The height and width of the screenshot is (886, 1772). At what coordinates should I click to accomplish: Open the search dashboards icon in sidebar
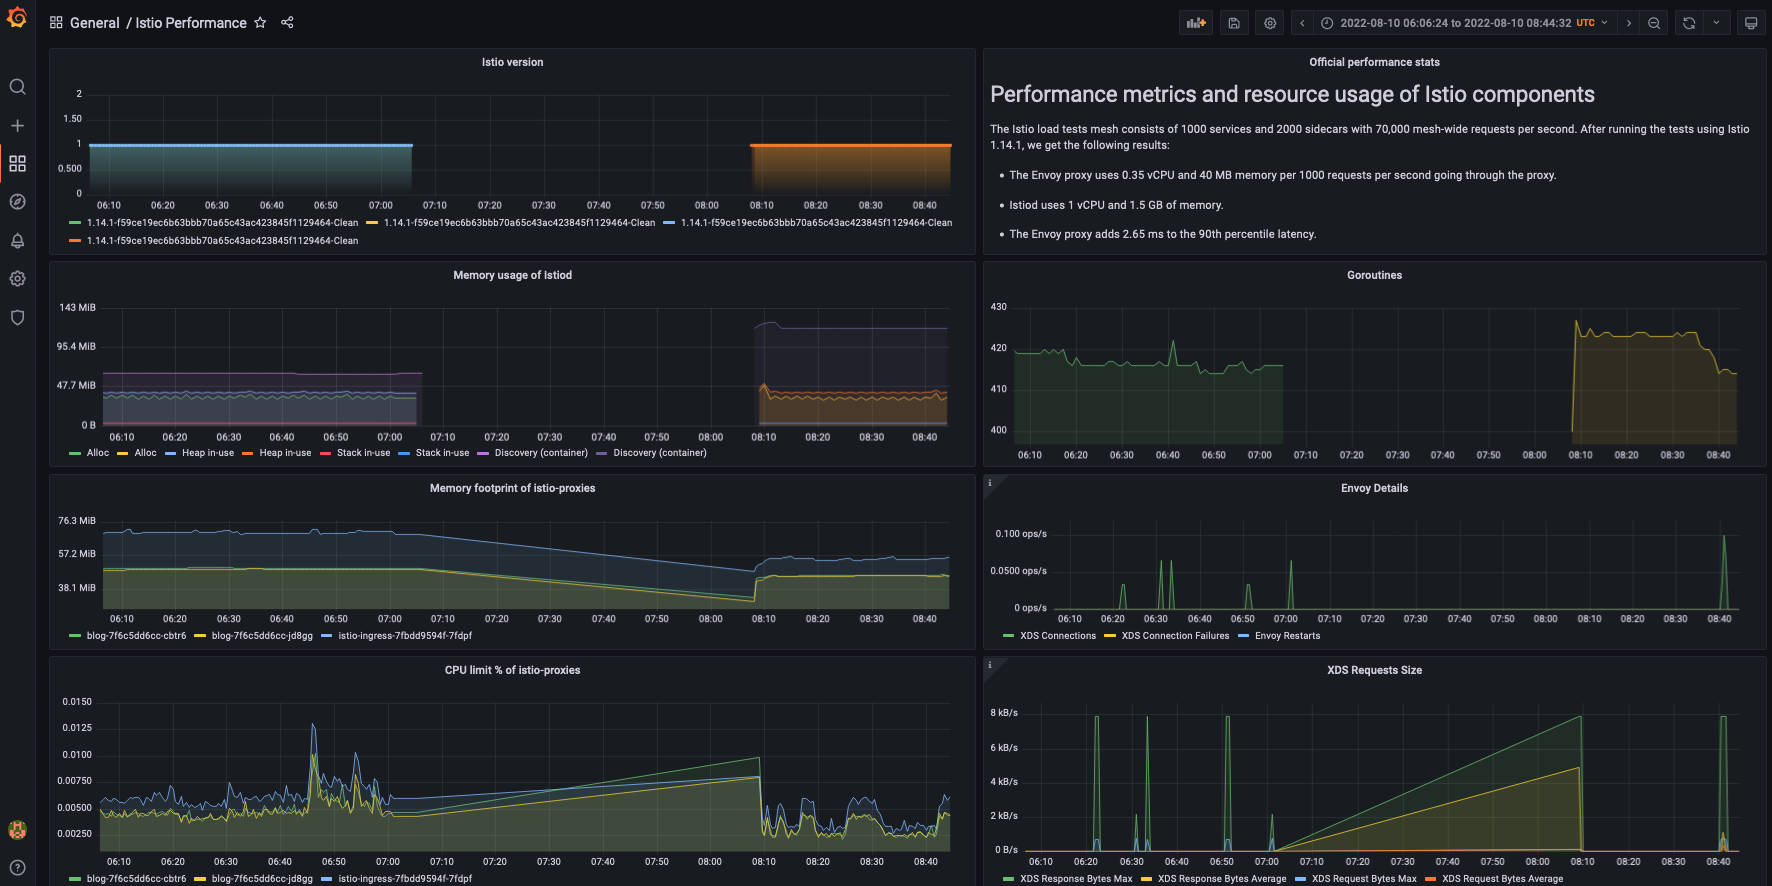[17, 87]
